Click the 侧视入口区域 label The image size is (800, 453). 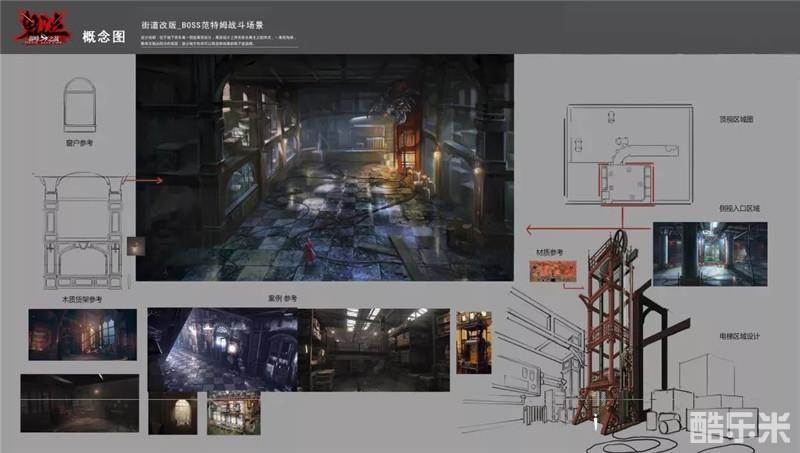tap(739, 208)
